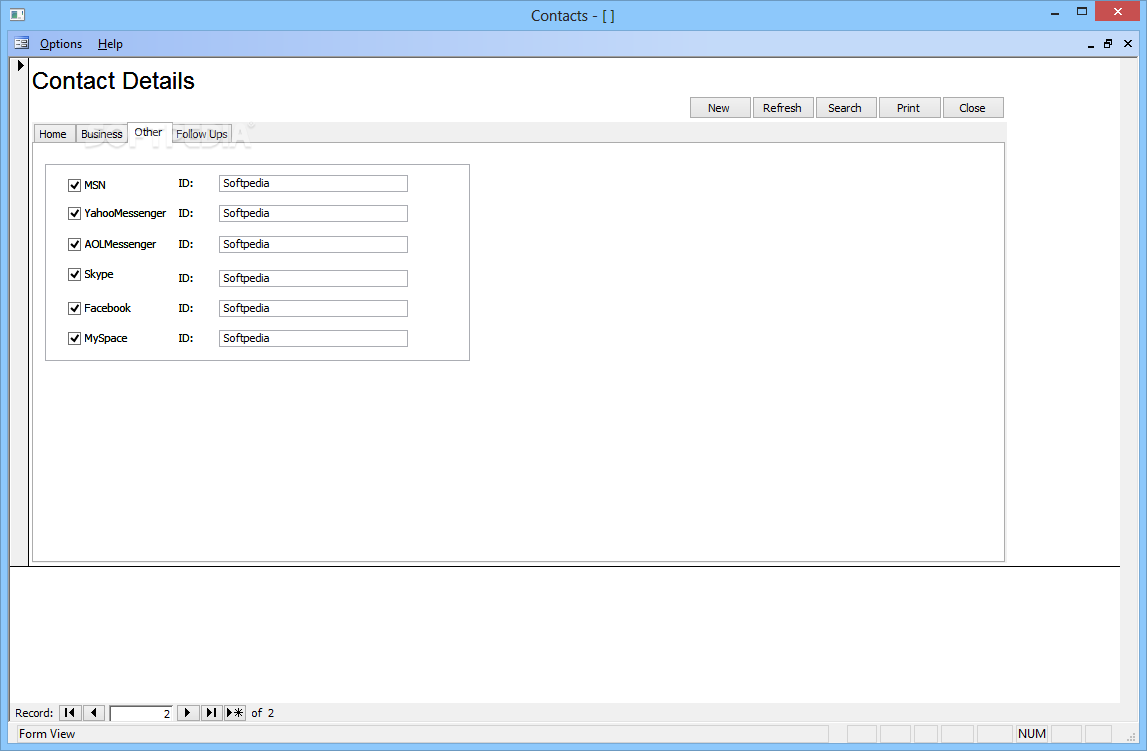Click the Contacts application icon in title bar

pos(18,15)
